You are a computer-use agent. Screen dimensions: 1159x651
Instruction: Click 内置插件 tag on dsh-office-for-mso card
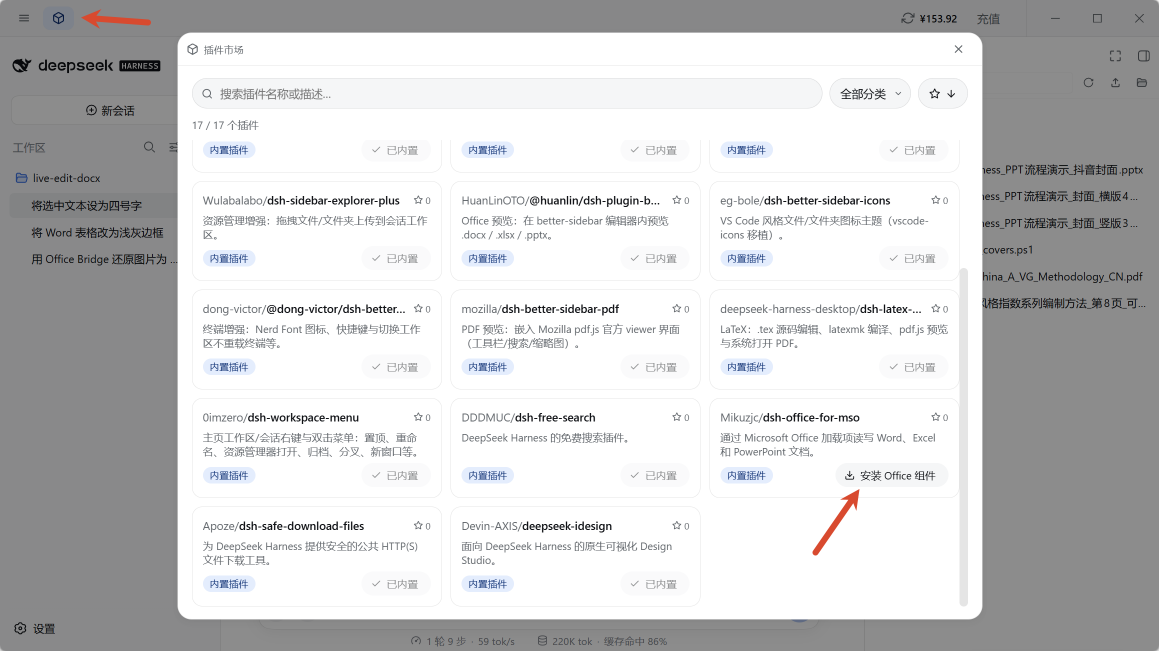(746, 475)
